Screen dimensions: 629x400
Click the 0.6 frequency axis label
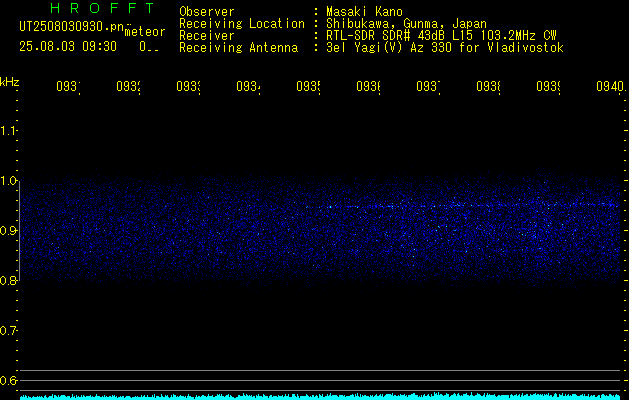(x=8, y=380)
